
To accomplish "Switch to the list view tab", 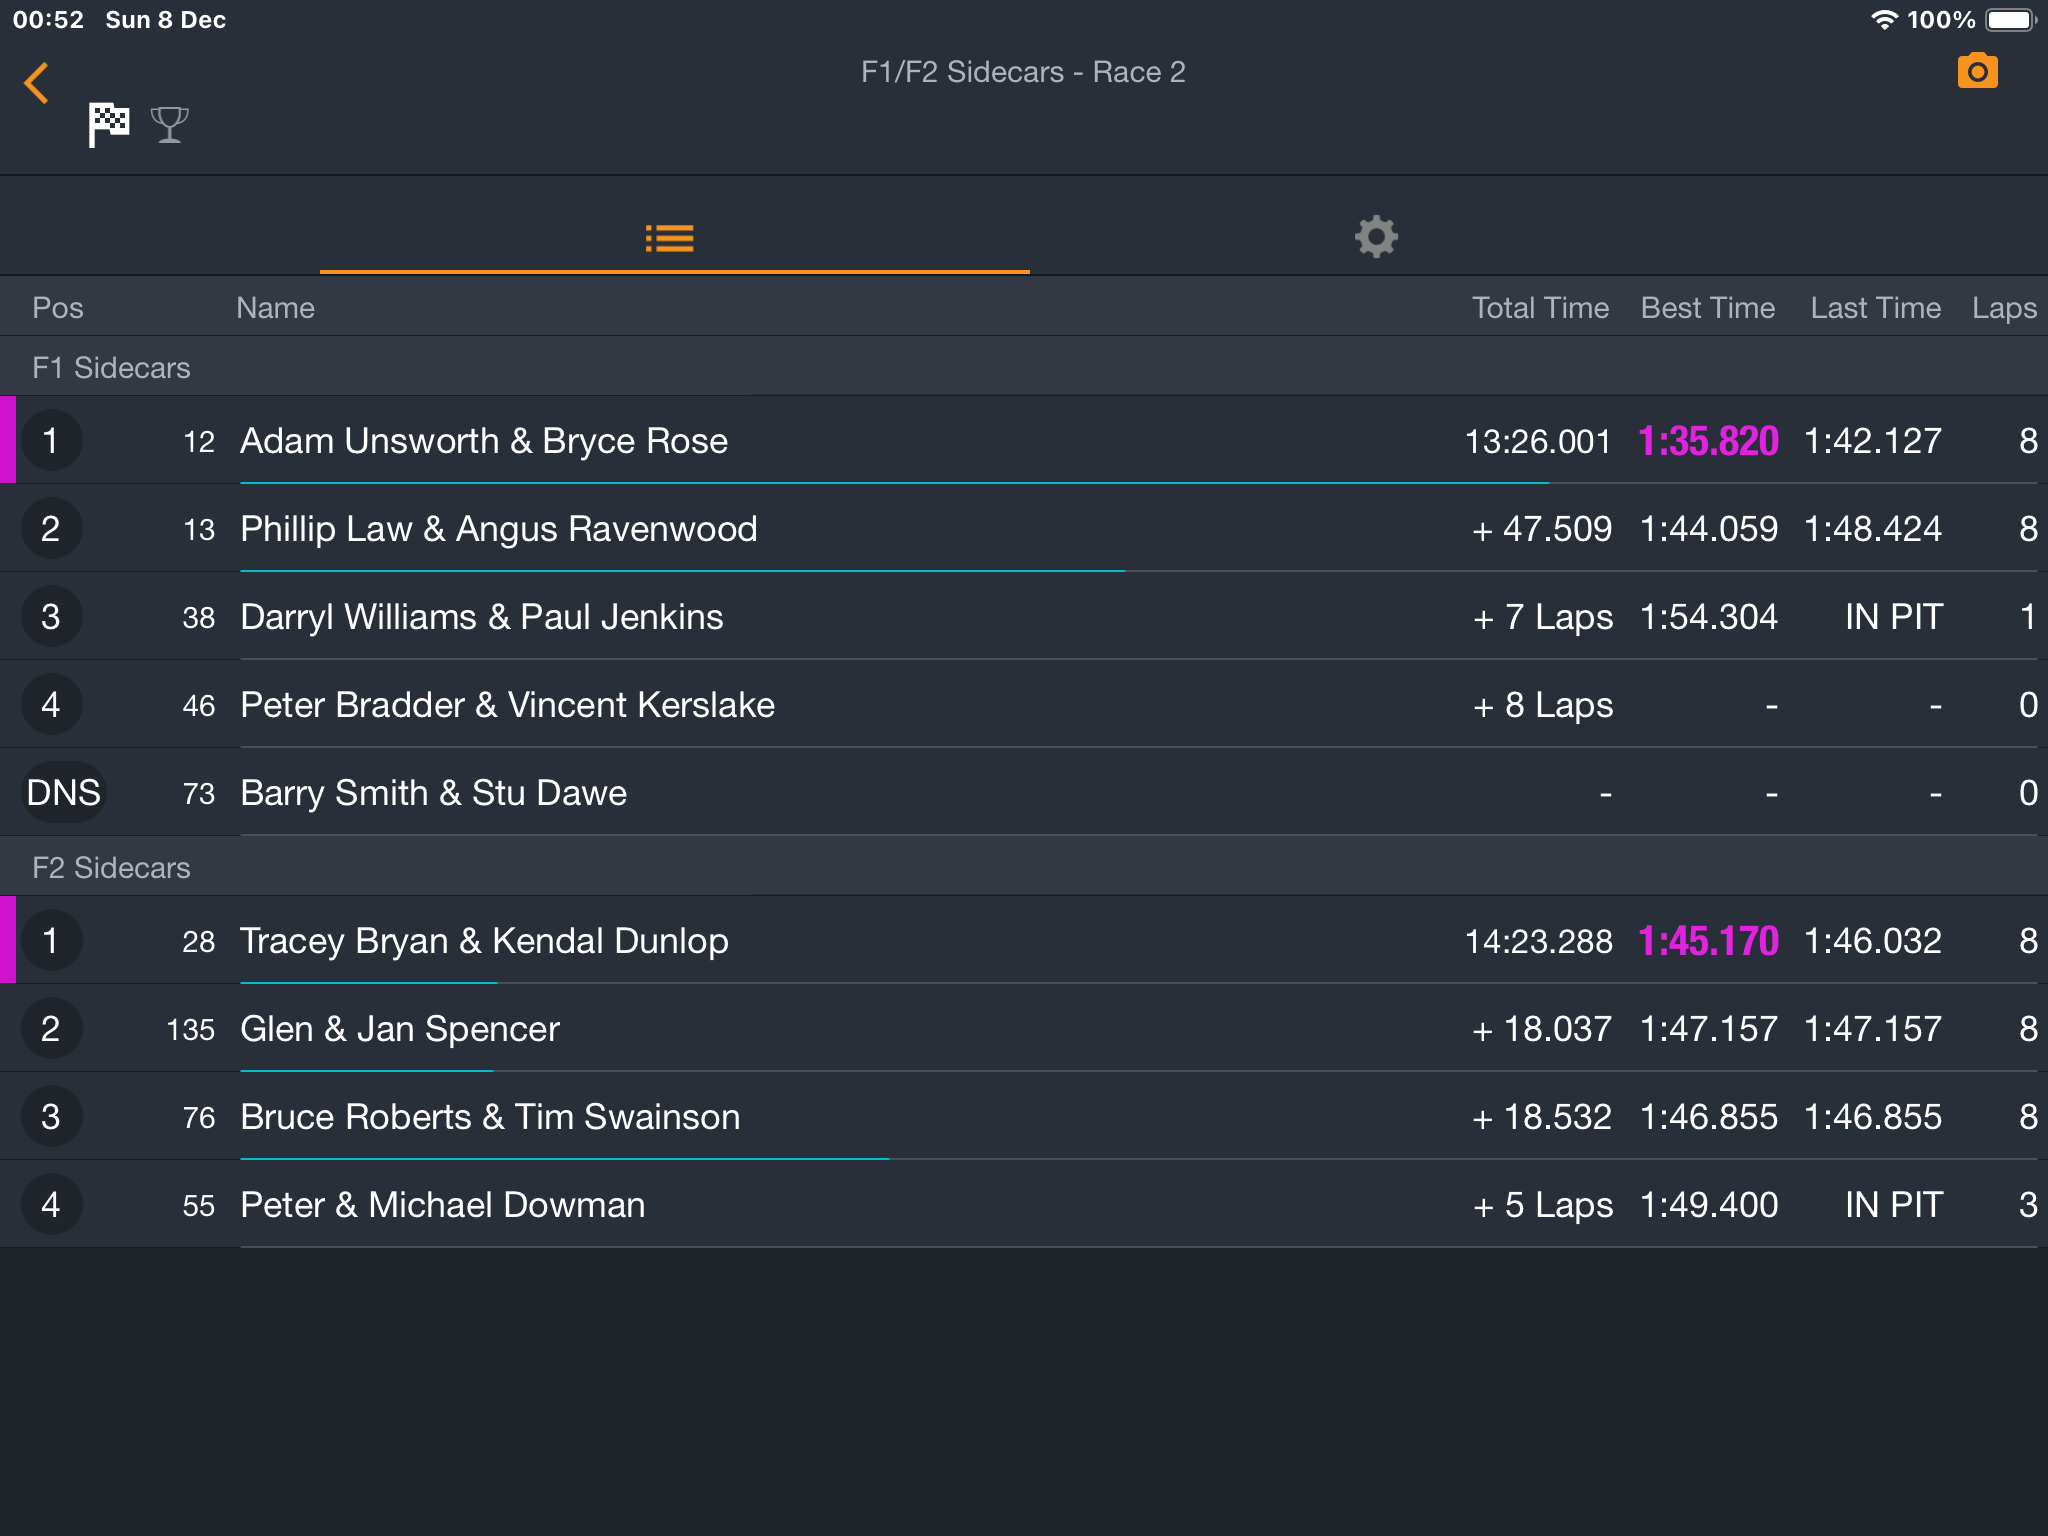I will click(x=670, y=238).
